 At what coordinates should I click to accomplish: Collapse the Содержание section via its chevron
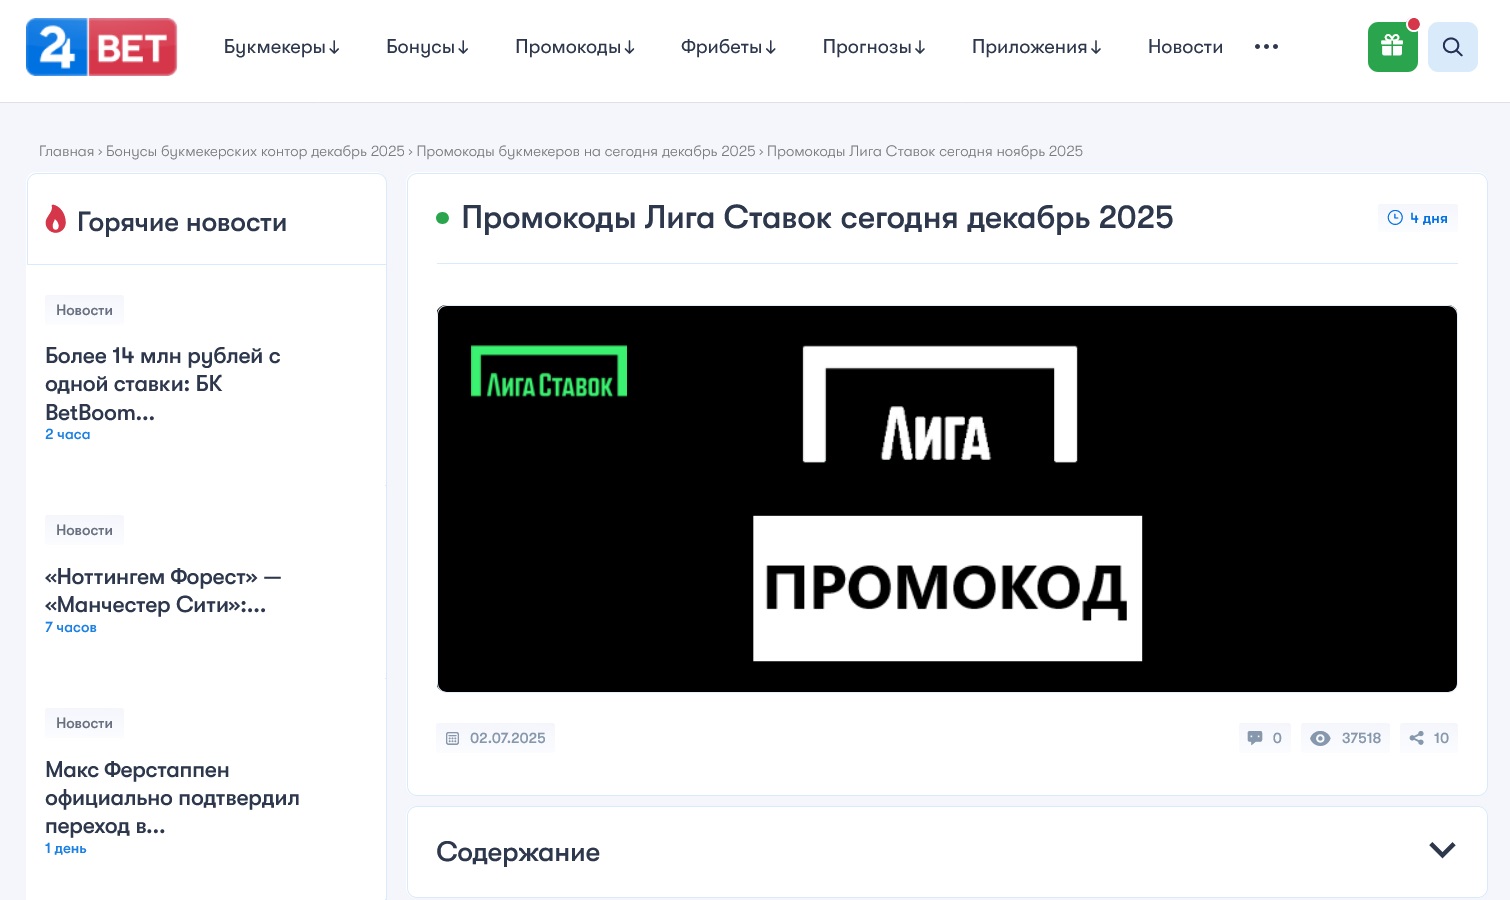(x=1442, y=849)
